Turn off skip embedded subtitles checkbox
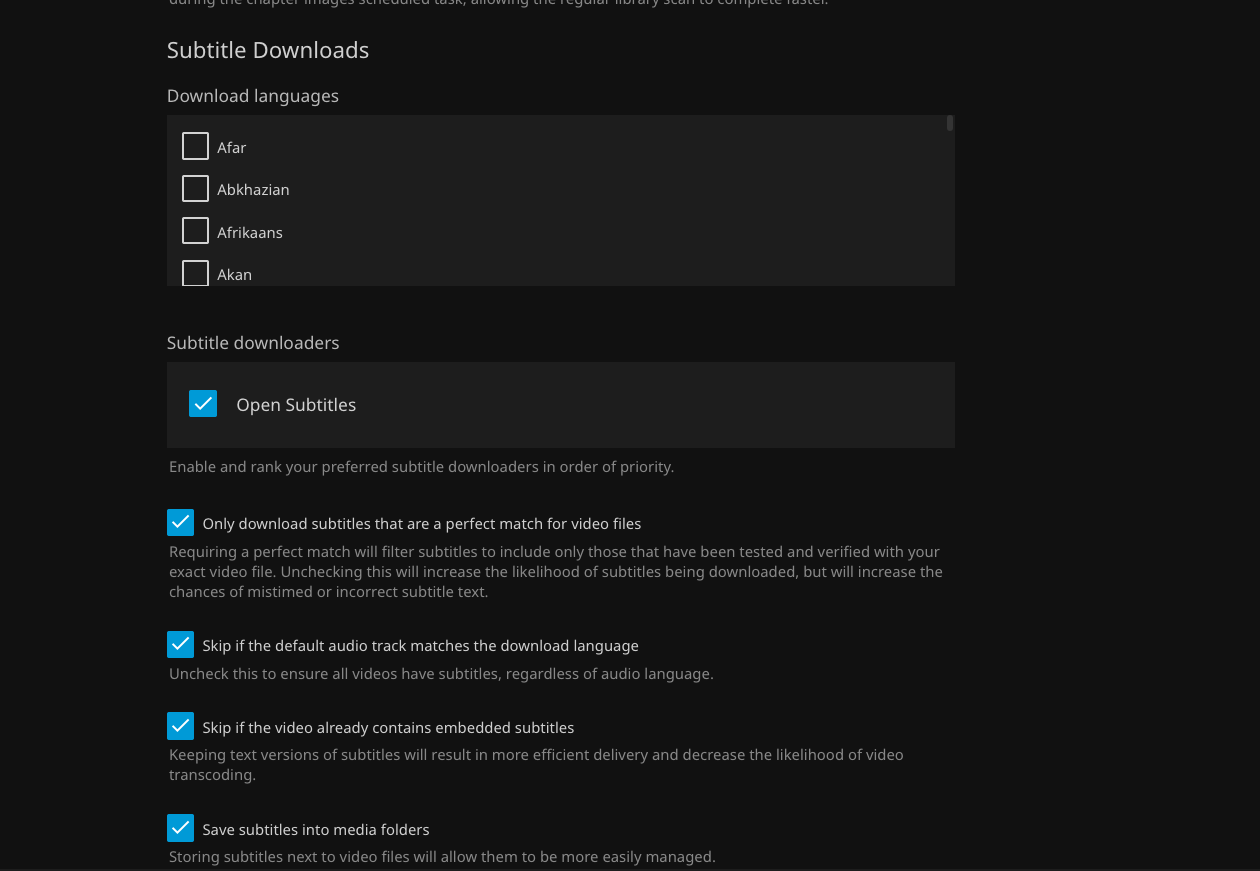This screenshot has height=871, width=1260. [180, 726]
